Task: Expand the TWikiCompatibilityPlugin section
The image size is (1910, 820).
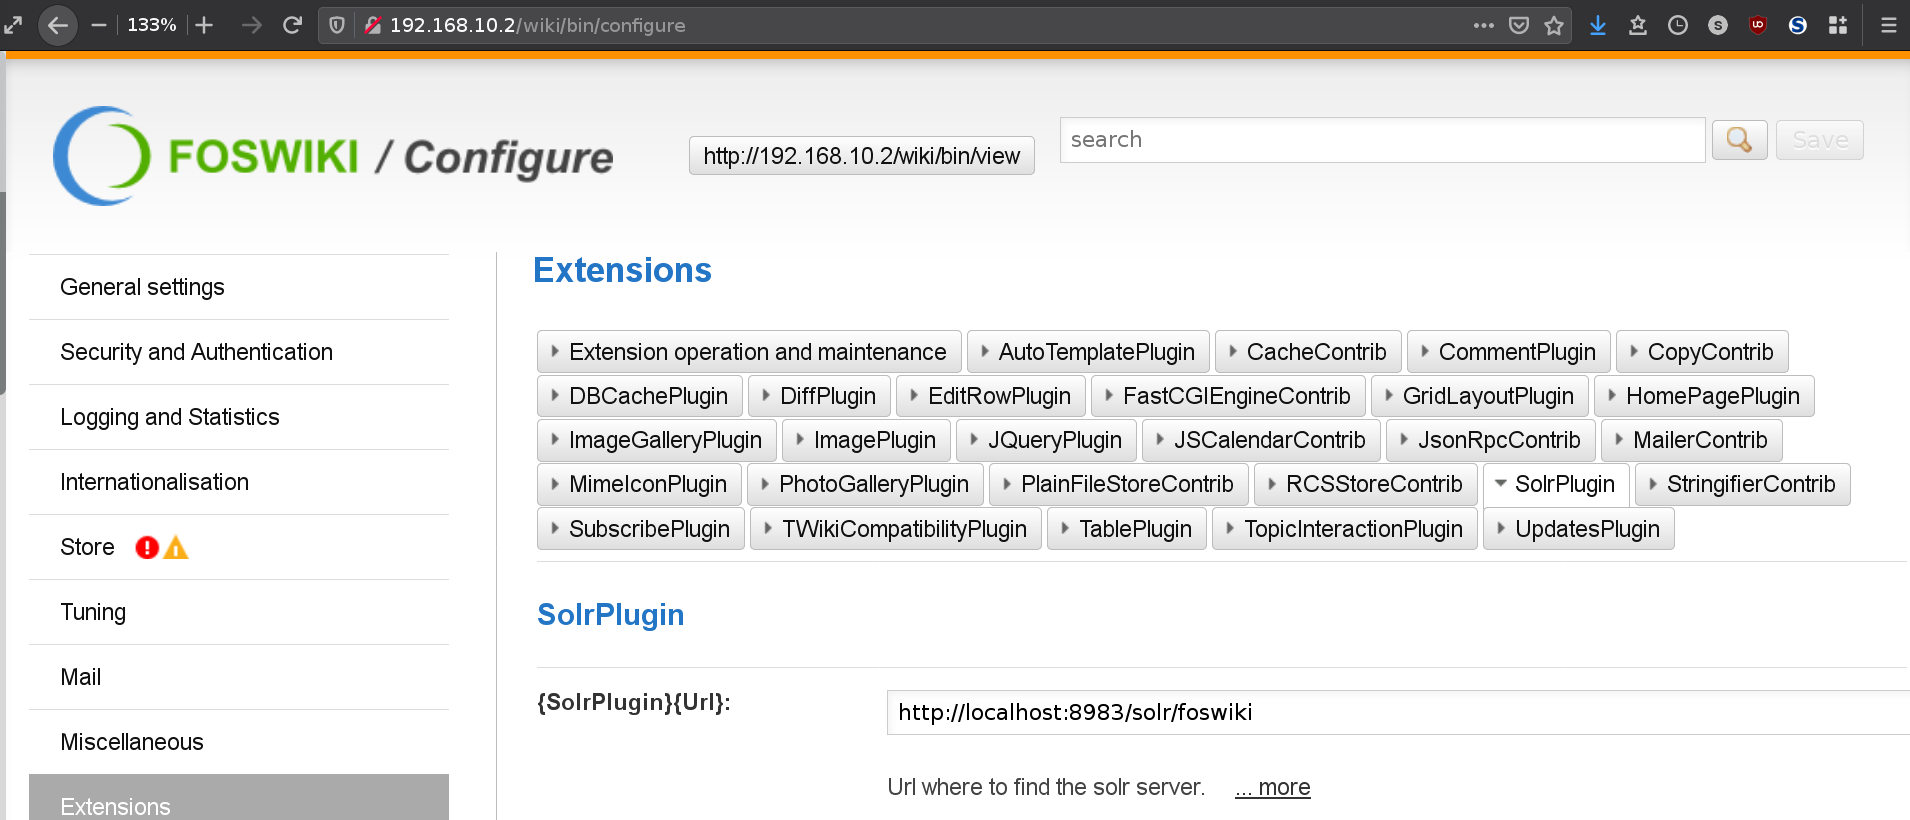Action: tap(895, 529)
